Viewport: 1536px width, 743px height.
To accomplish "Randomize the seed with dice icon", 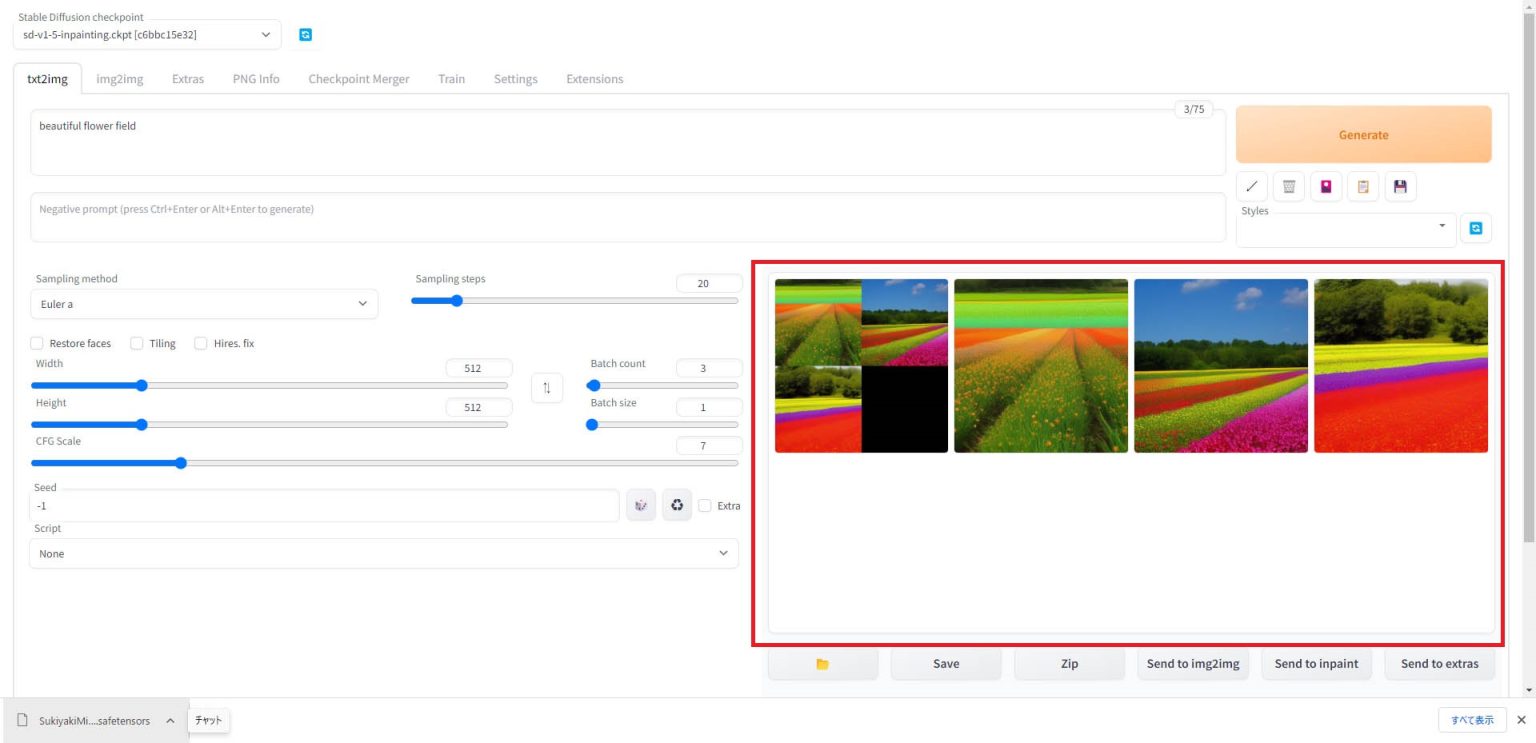I will (x=641, y=505).
